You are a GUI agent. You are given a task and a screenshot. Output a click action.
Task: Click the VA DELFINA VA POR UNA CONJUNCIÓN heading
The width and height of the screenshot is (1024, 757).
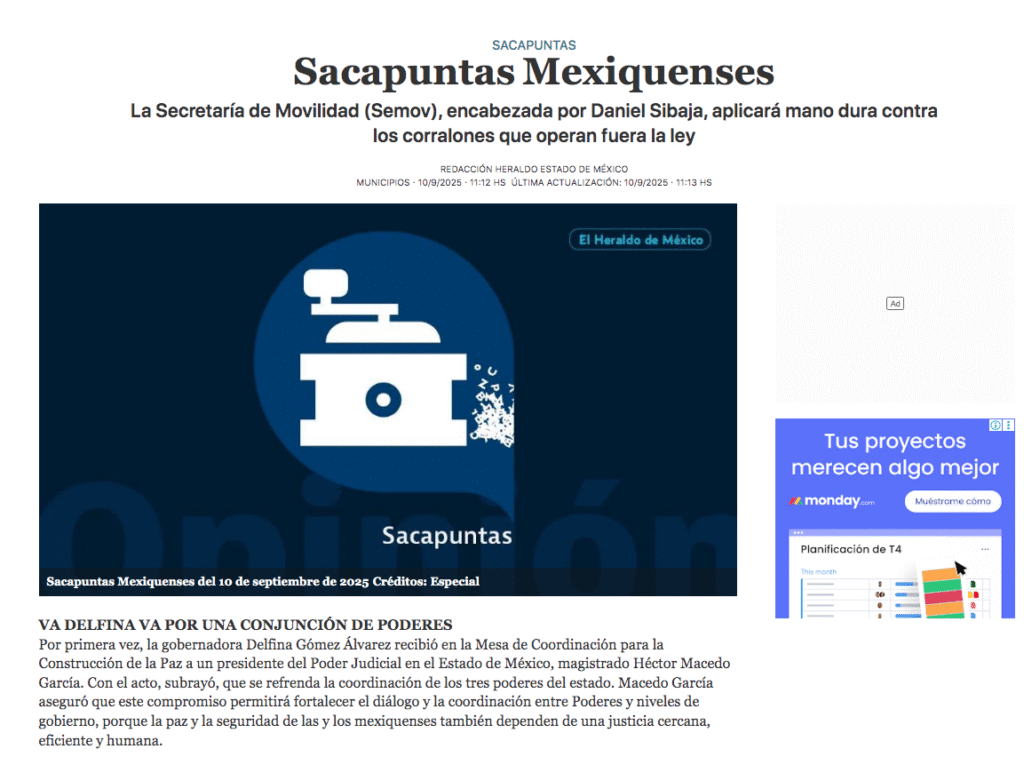click(x=246, y=625)
